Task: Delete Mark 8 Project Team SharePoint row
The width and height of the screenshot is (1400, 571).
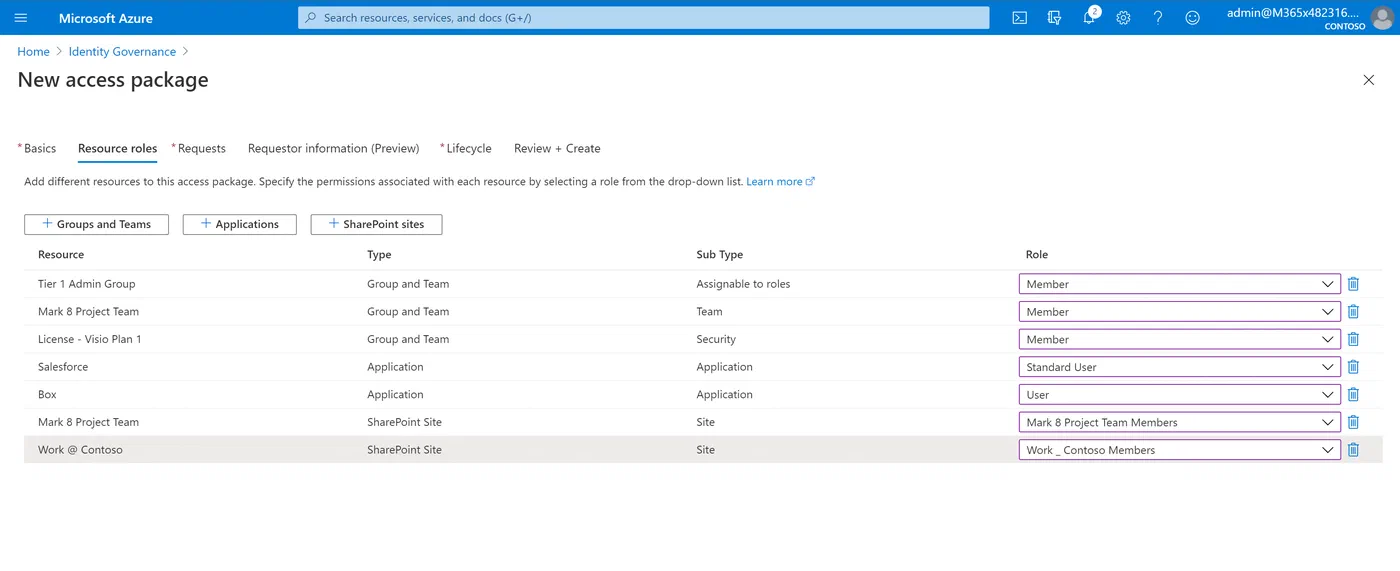Action: click(x=1353, y=422)
